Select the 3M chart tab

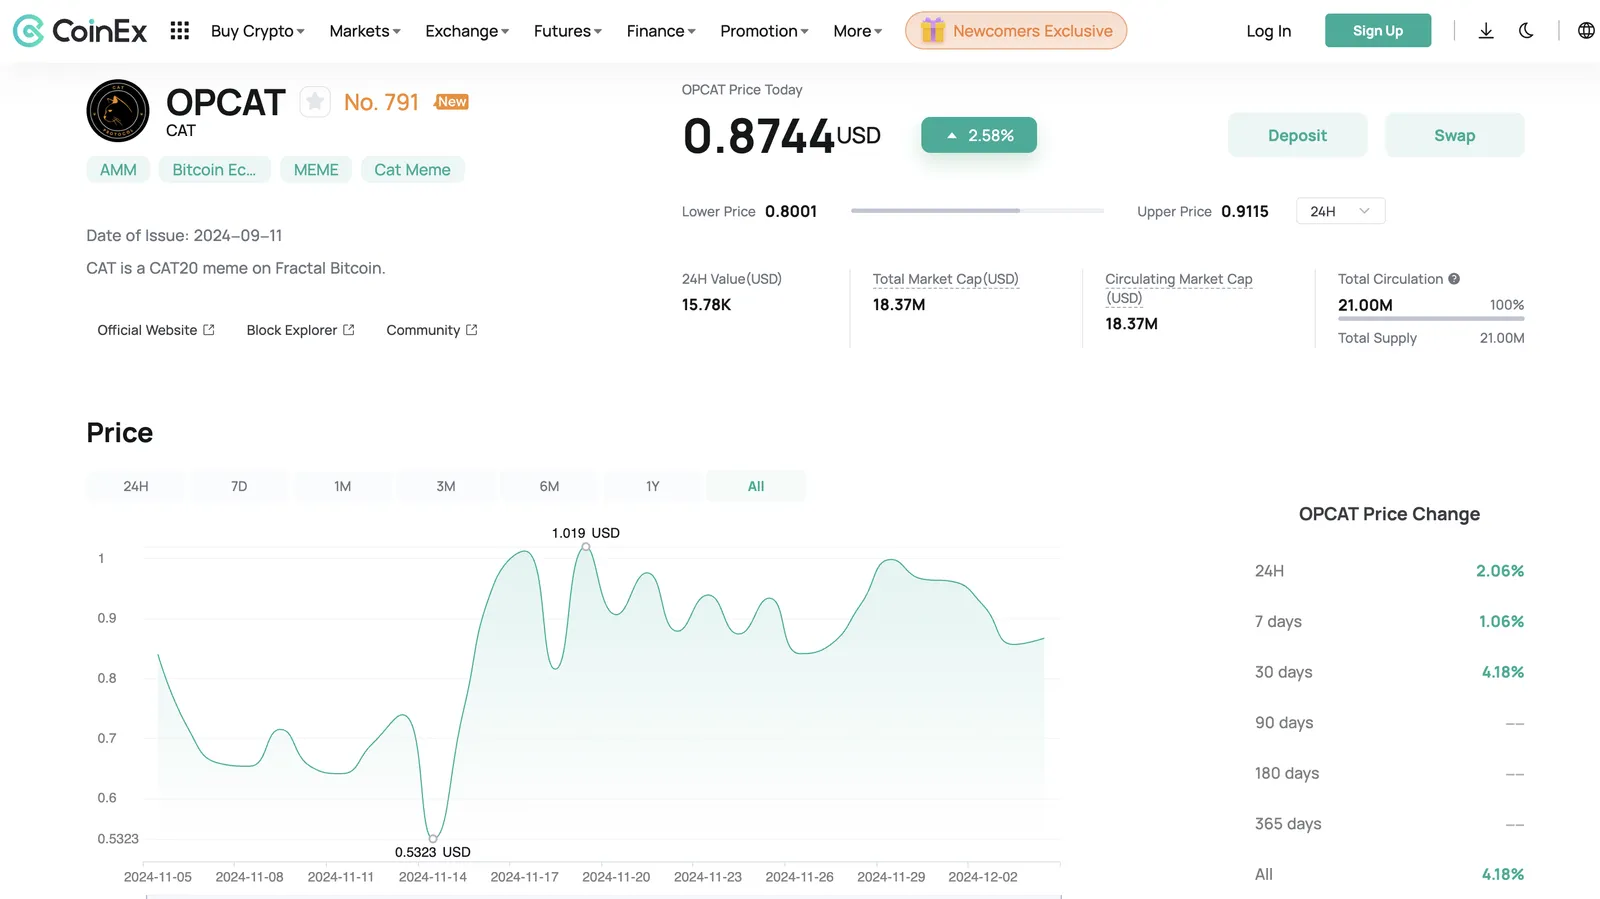coord(446,486)
